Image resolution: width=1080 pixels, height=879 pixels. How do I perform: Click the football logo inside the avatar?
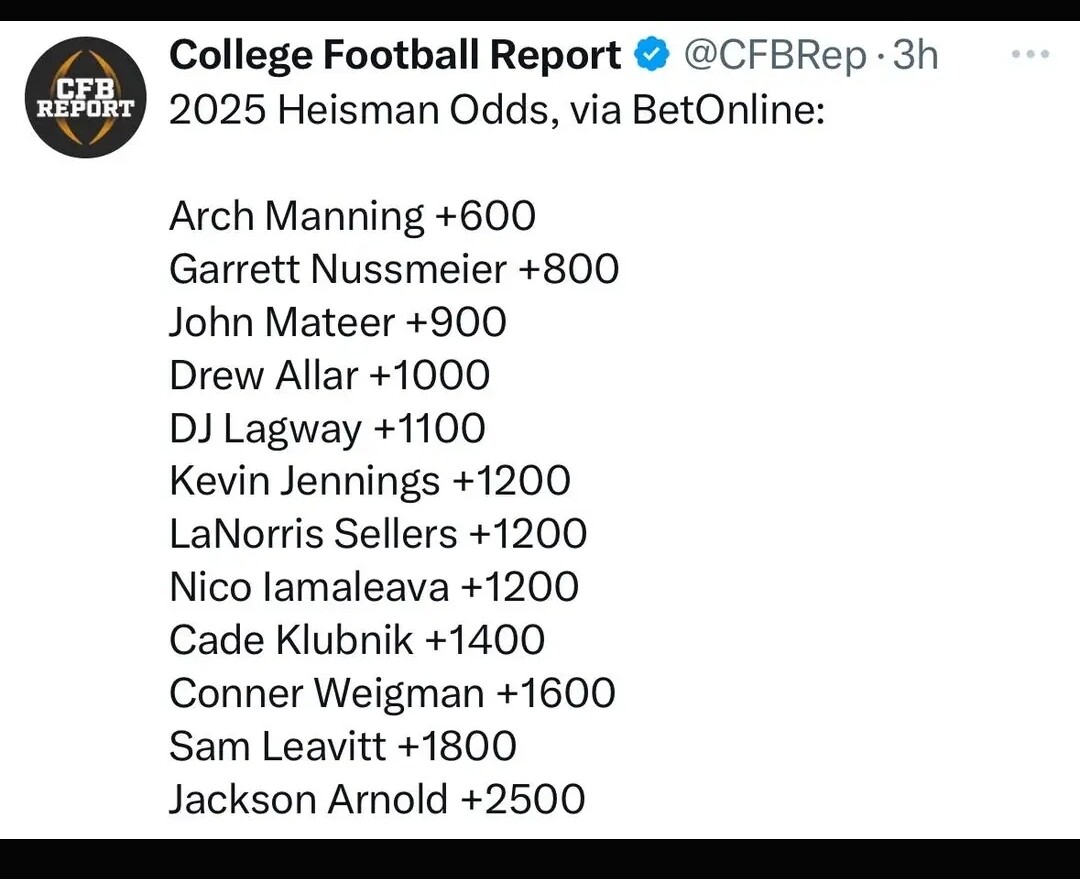85,97
